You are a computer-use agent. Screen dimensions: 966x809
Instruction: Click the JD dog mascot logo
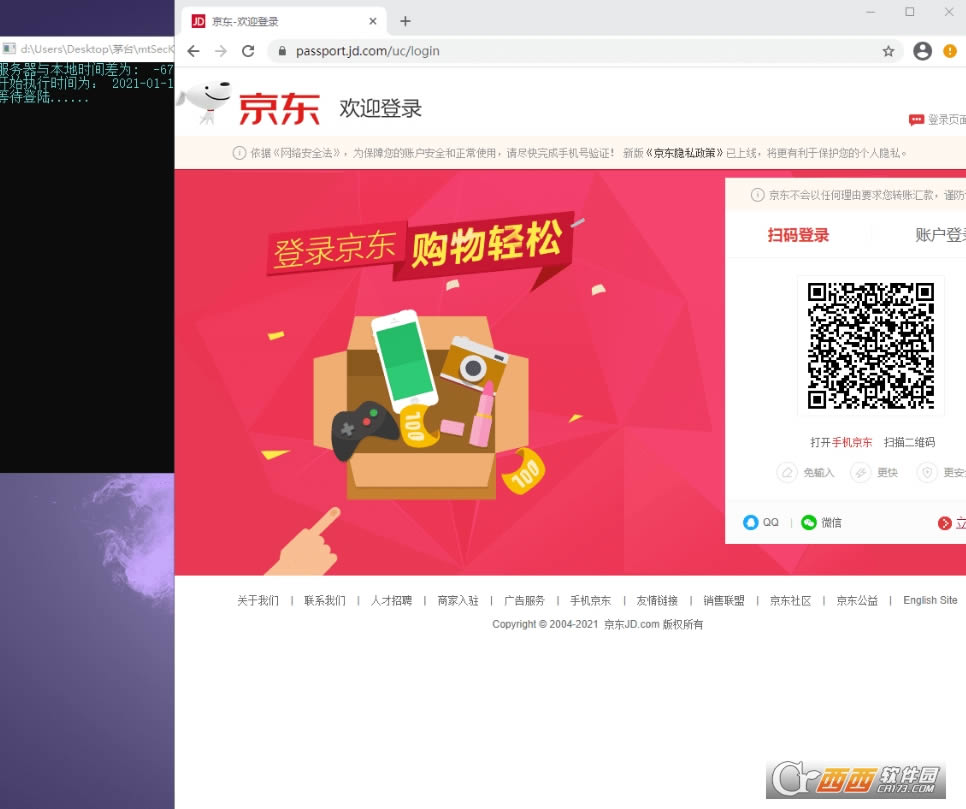coord(205,102)
